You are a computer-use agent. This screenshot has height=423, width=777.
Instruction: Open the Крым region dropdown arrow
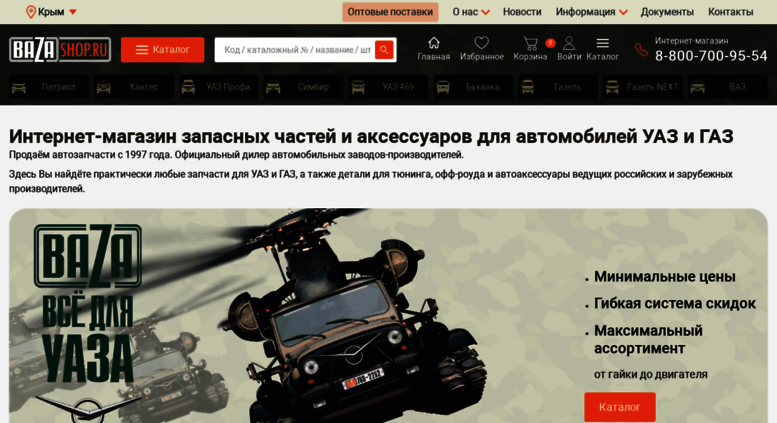pos(73,12)
